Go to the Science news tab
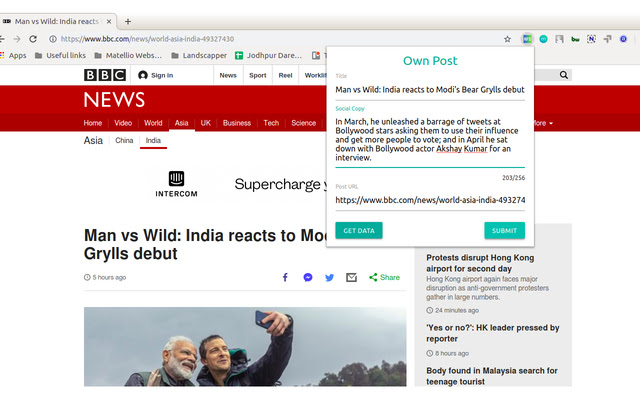 (x=303, y=123)
